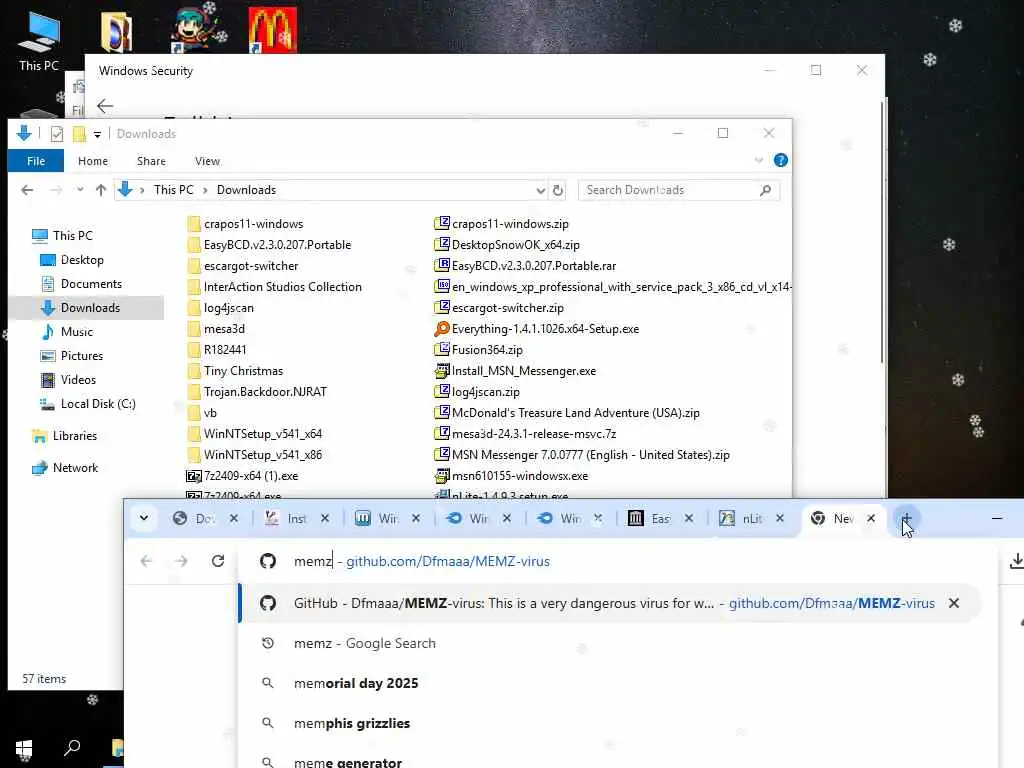This screenshot has width=1024, height=768.
Task: Expand the Explorer address bar history dropdown
Action: coord(540,190)
